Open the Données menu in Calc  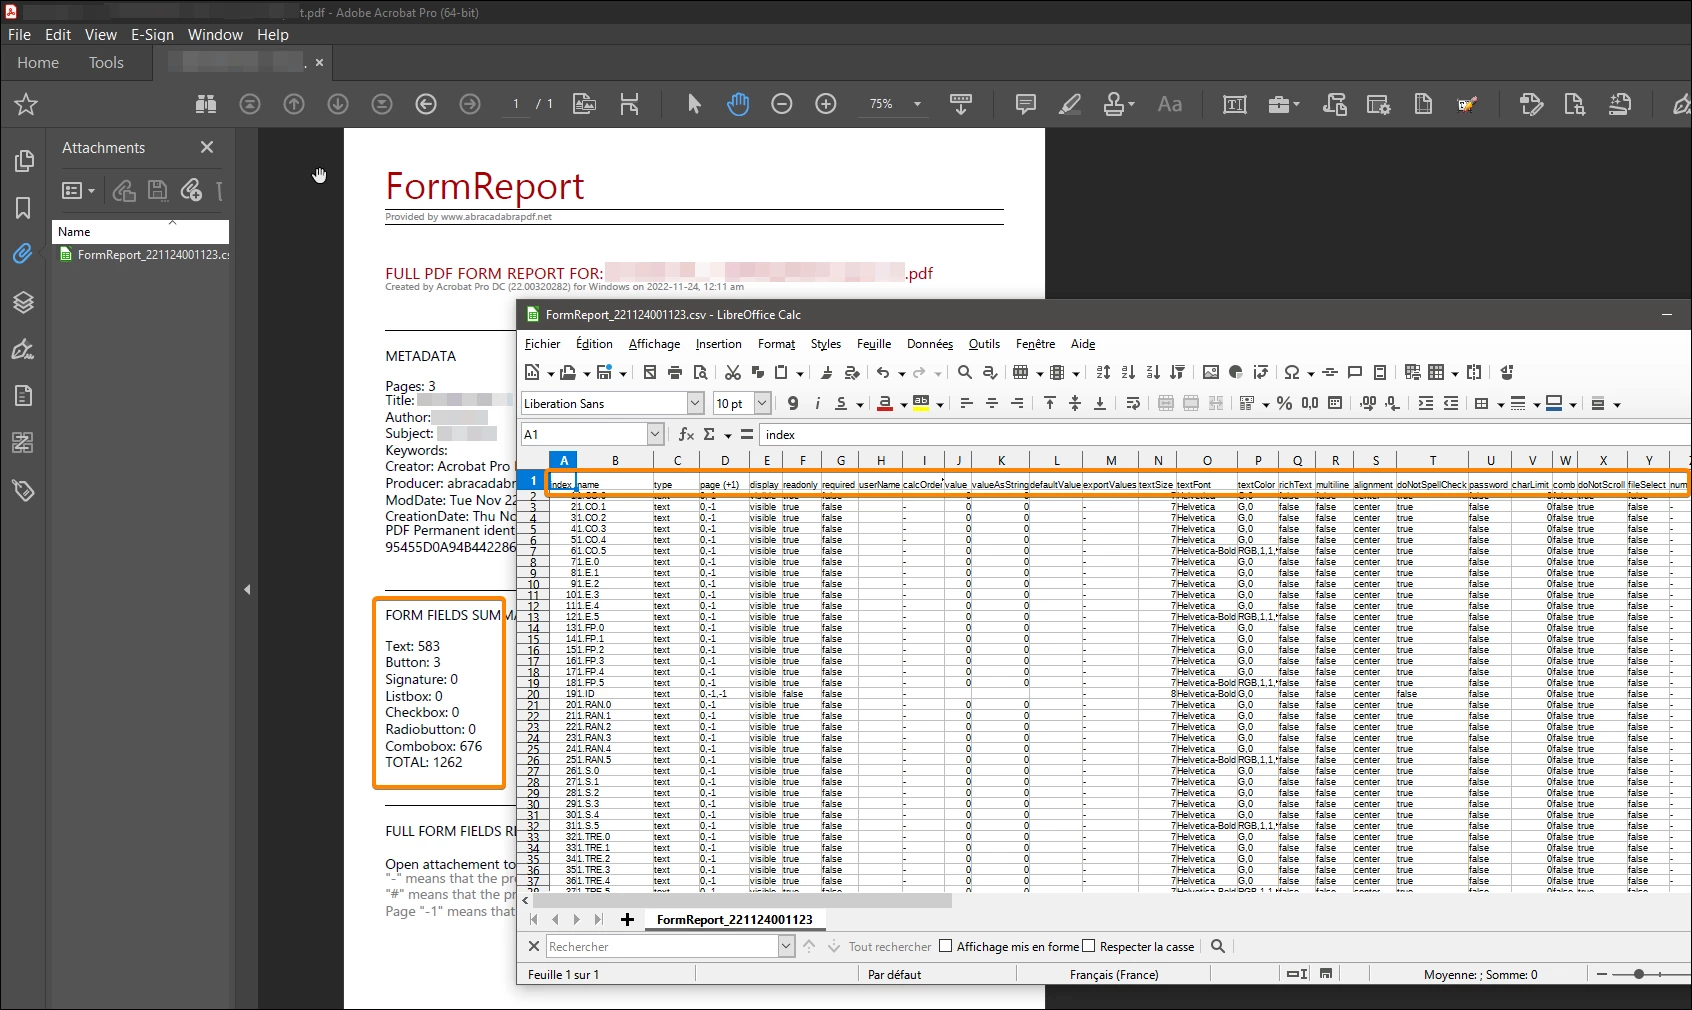pyautogui.click(x=930, y=343)
